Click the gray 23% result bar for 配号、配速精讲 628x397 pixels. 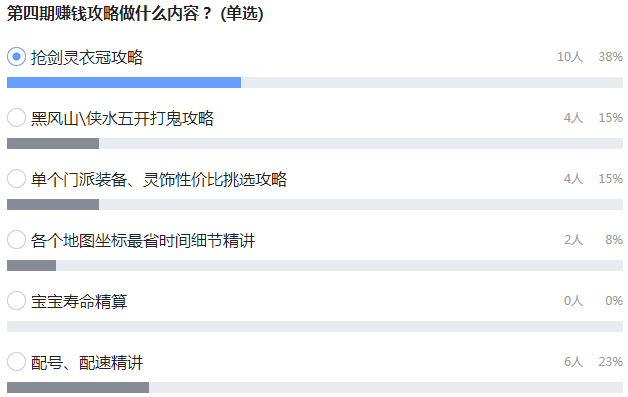click(78, 387)
